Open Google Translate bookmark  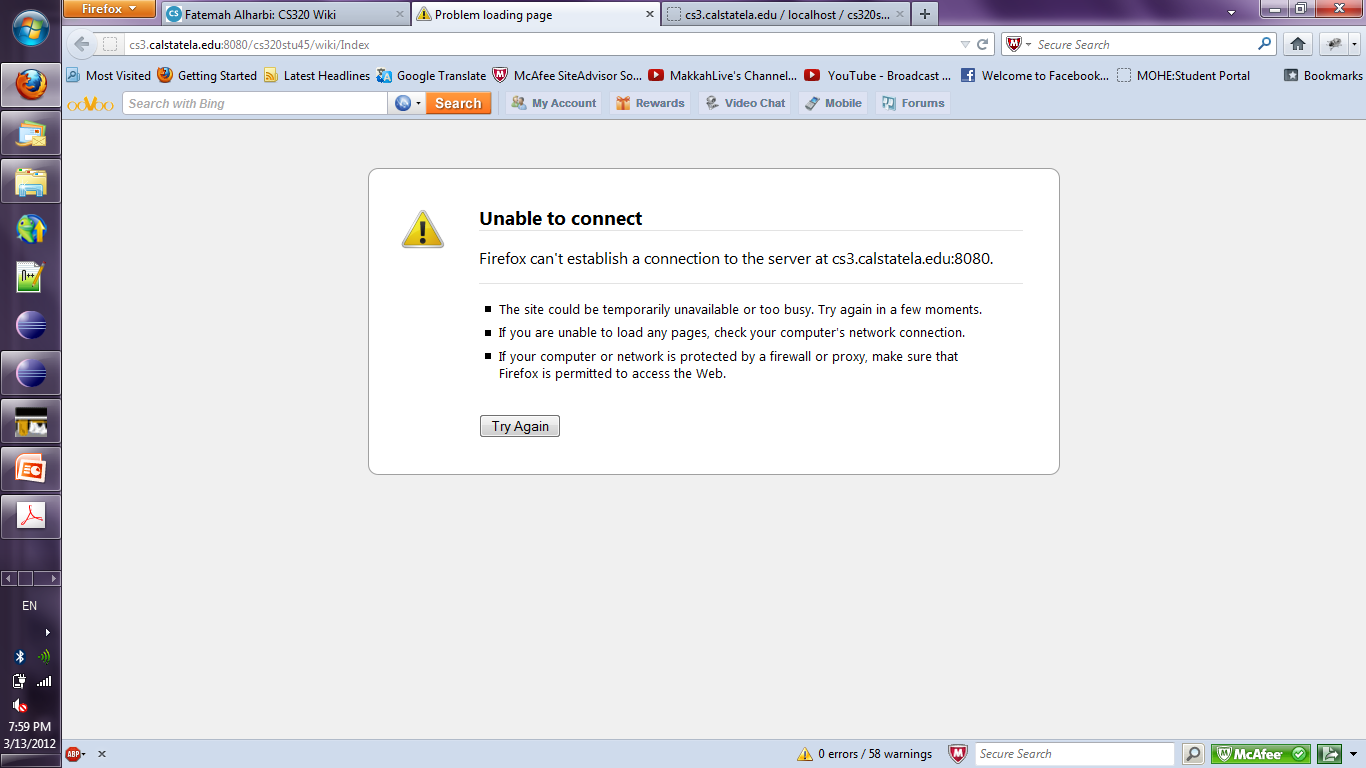[x=431, y=75]
